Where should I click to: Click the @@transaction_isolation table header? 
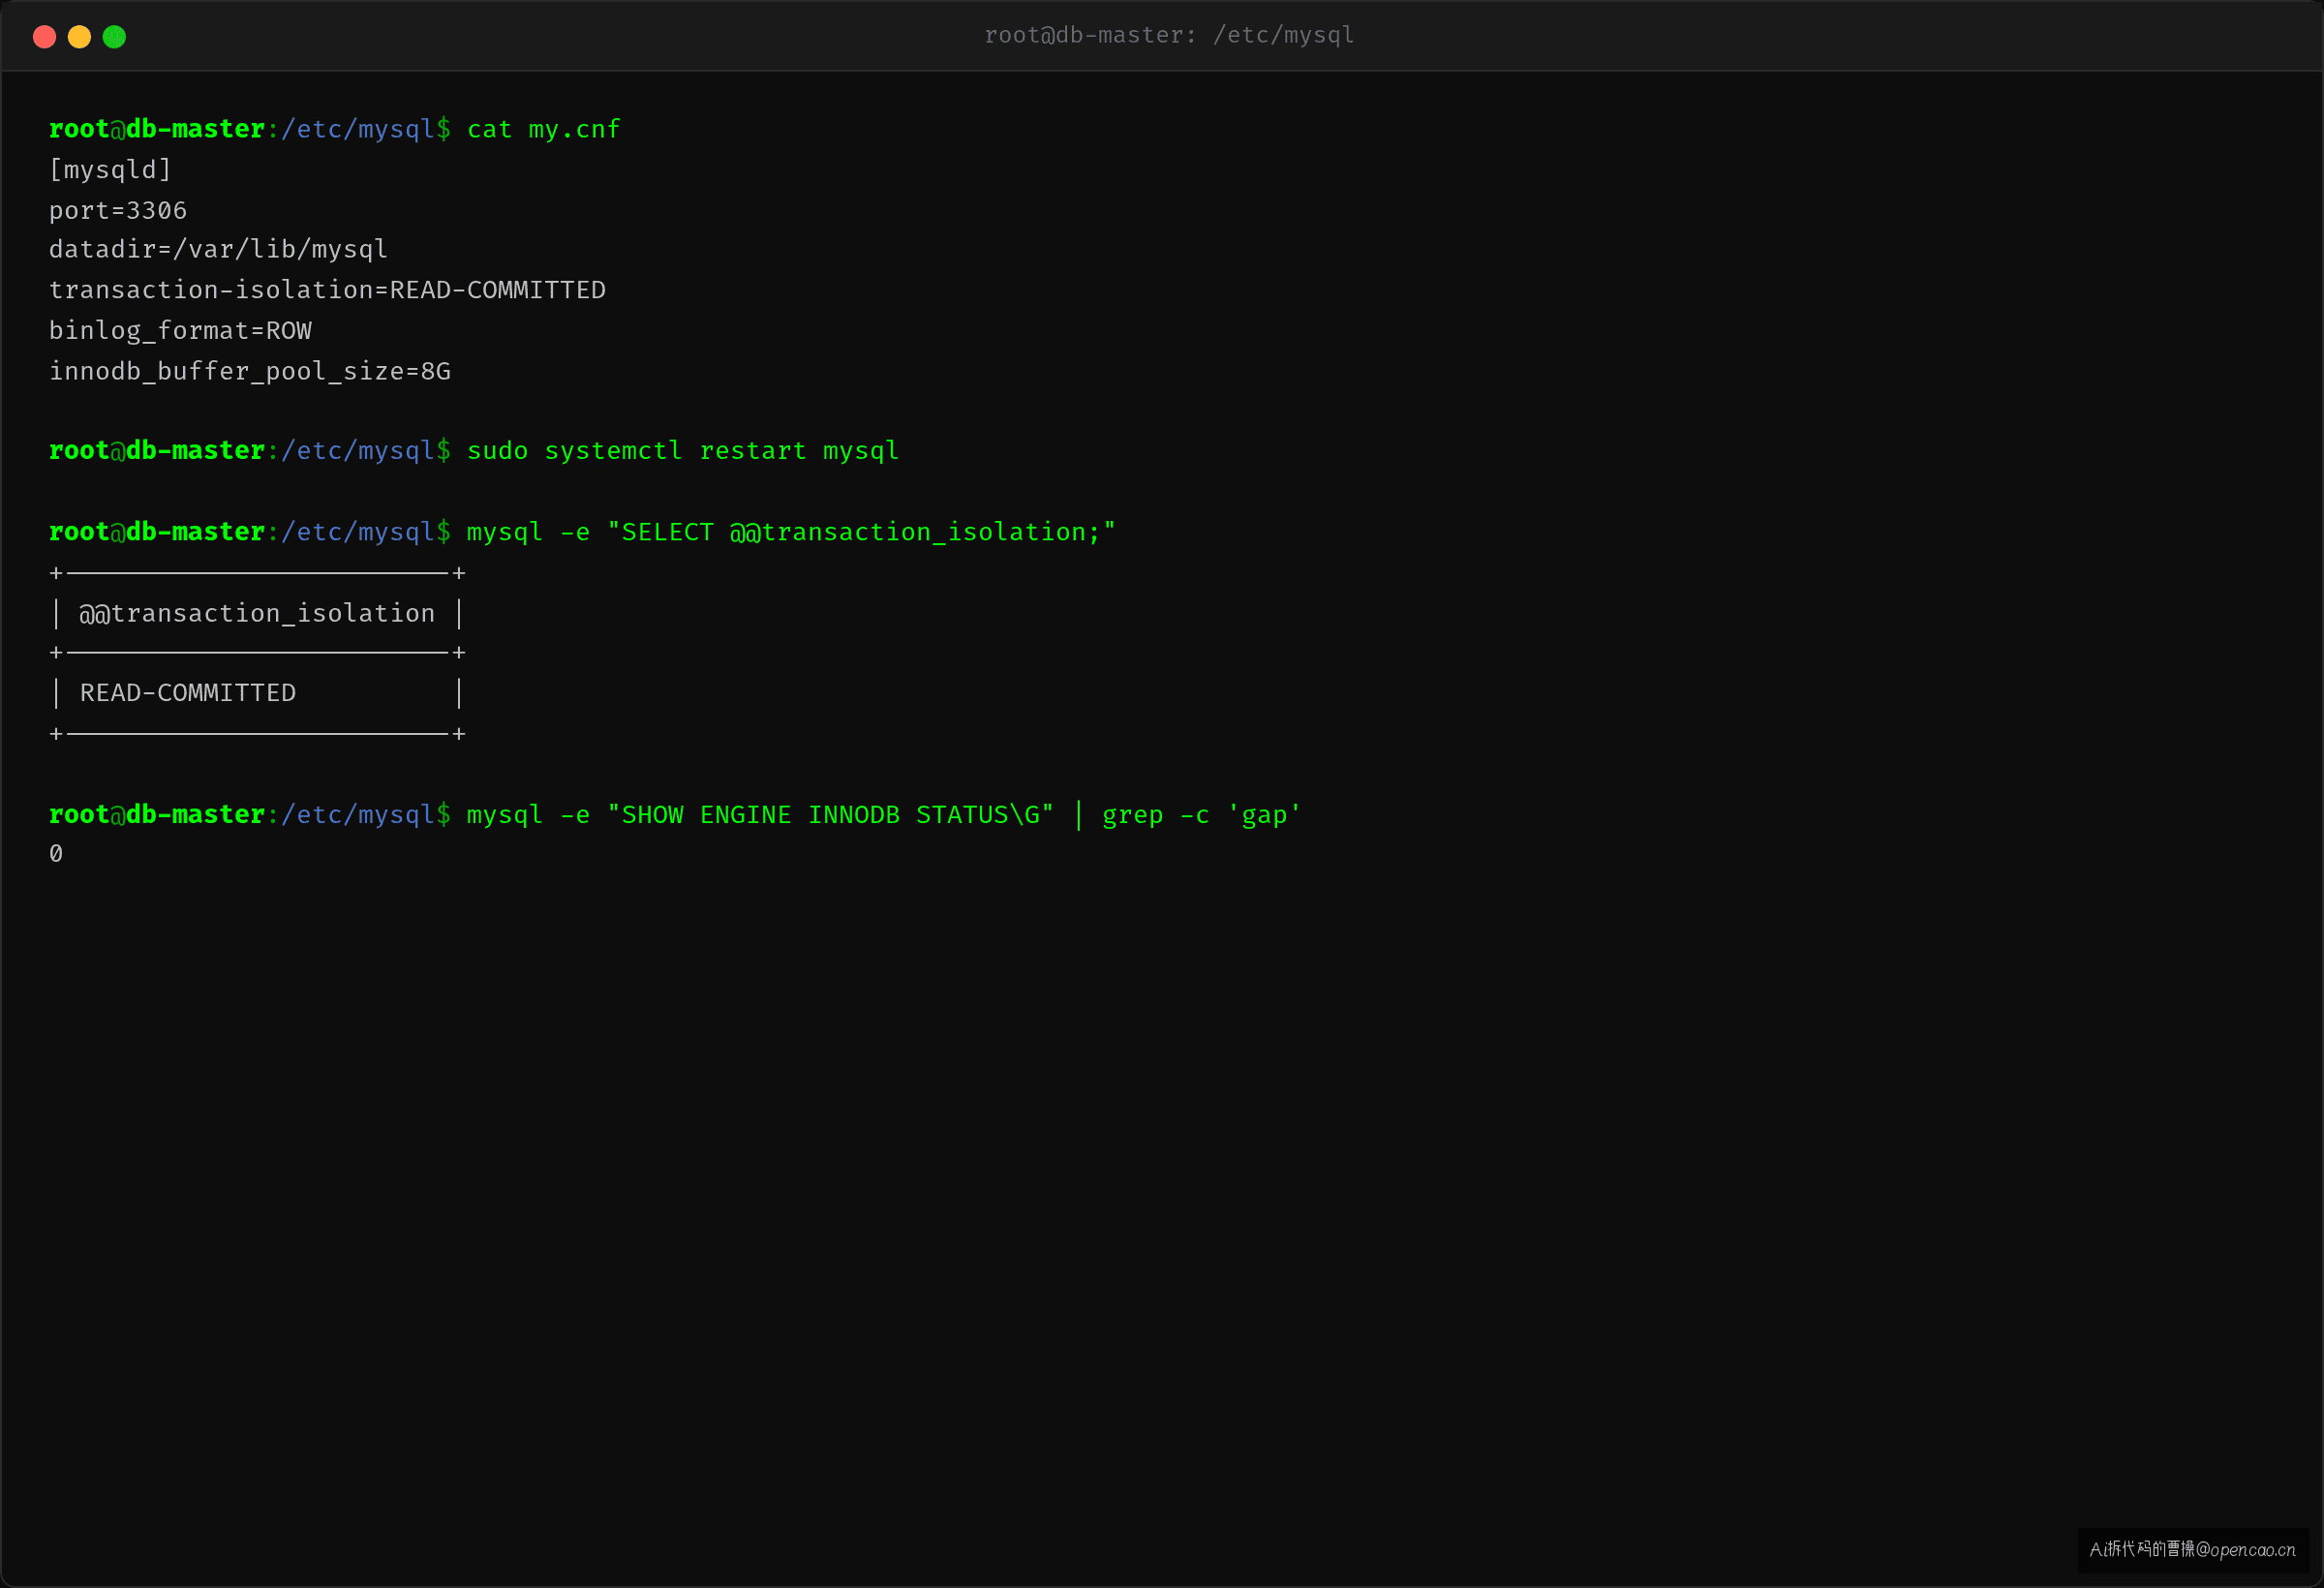click(257, 613)
